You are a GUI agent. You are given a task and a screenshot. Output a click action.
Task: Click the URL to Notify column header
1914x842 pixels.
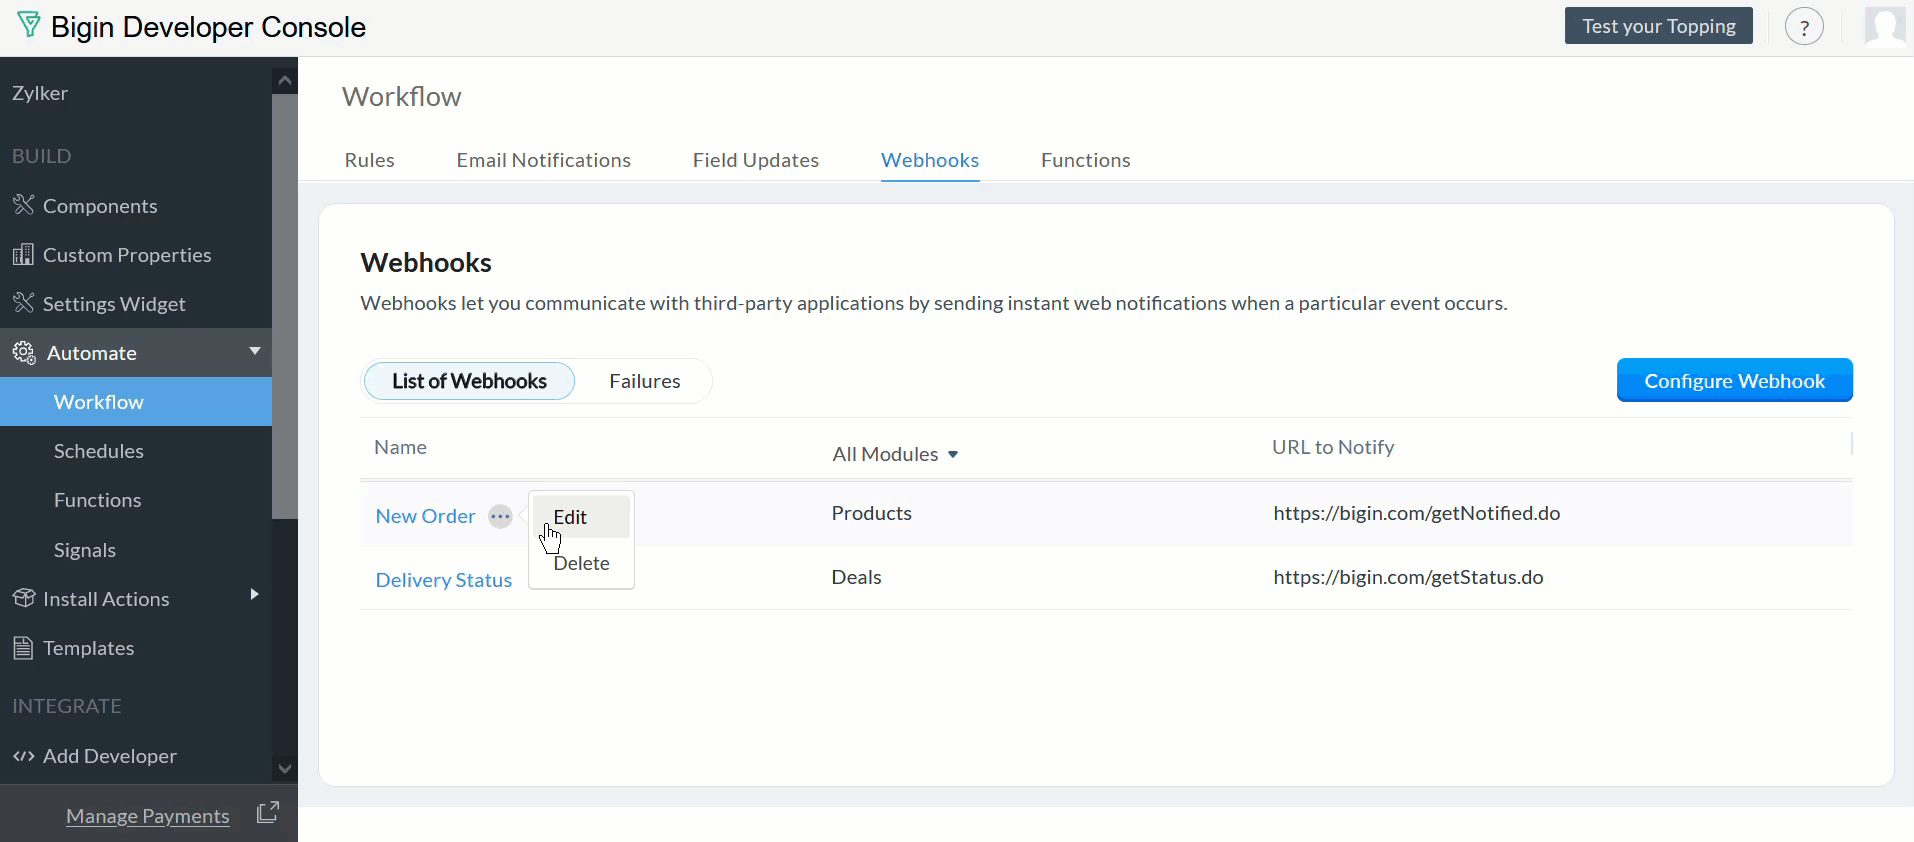tap(1333, 447)
